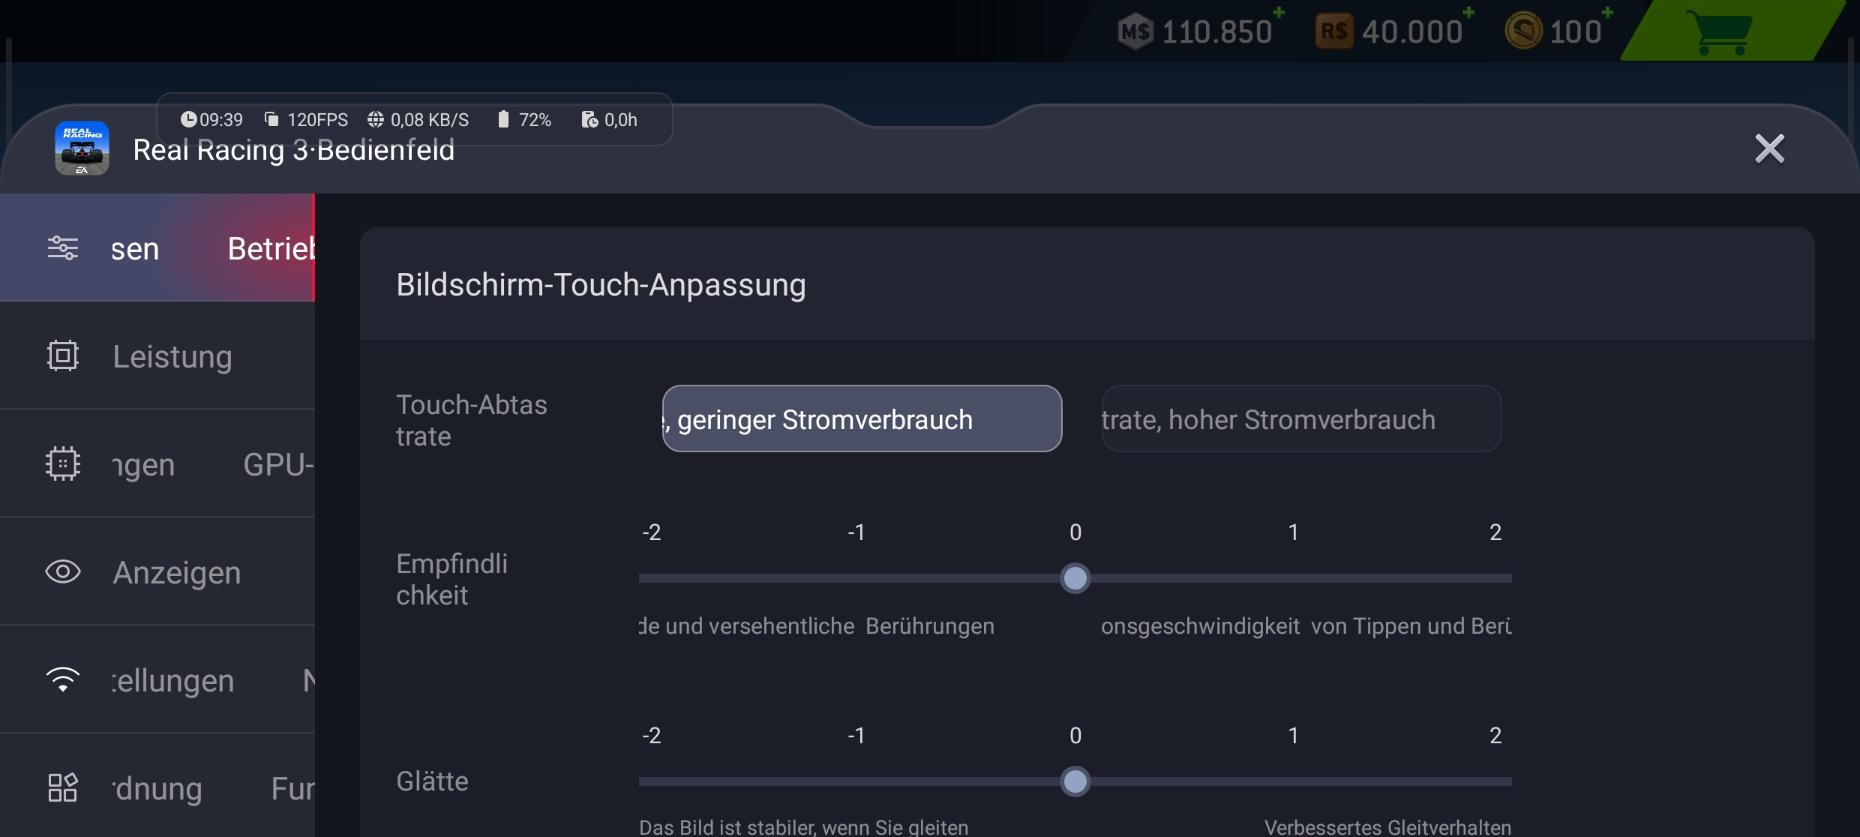Tap the gold coin currency icon

(x=1524, y=31)
